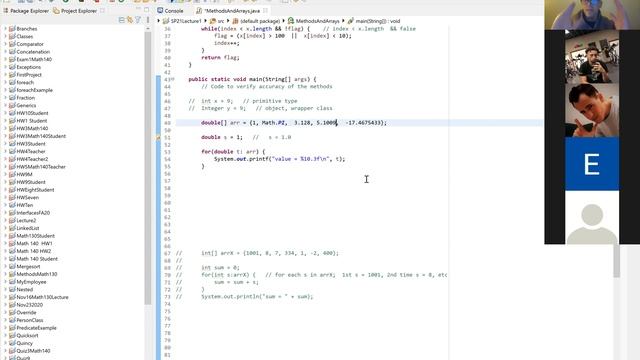Click the foreachExample project icon
This screenshot has width=640, height=360.
tap(12, 90)
